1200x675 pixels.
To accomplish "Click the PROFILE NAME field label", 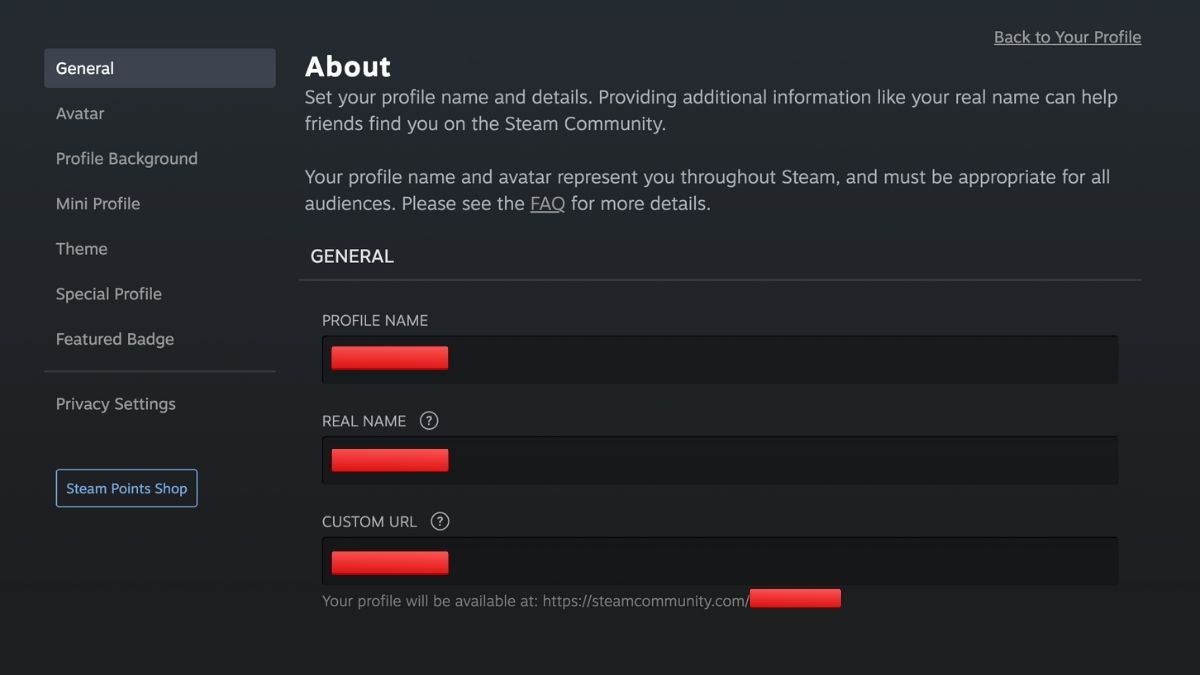I will [x=375, y=321].
